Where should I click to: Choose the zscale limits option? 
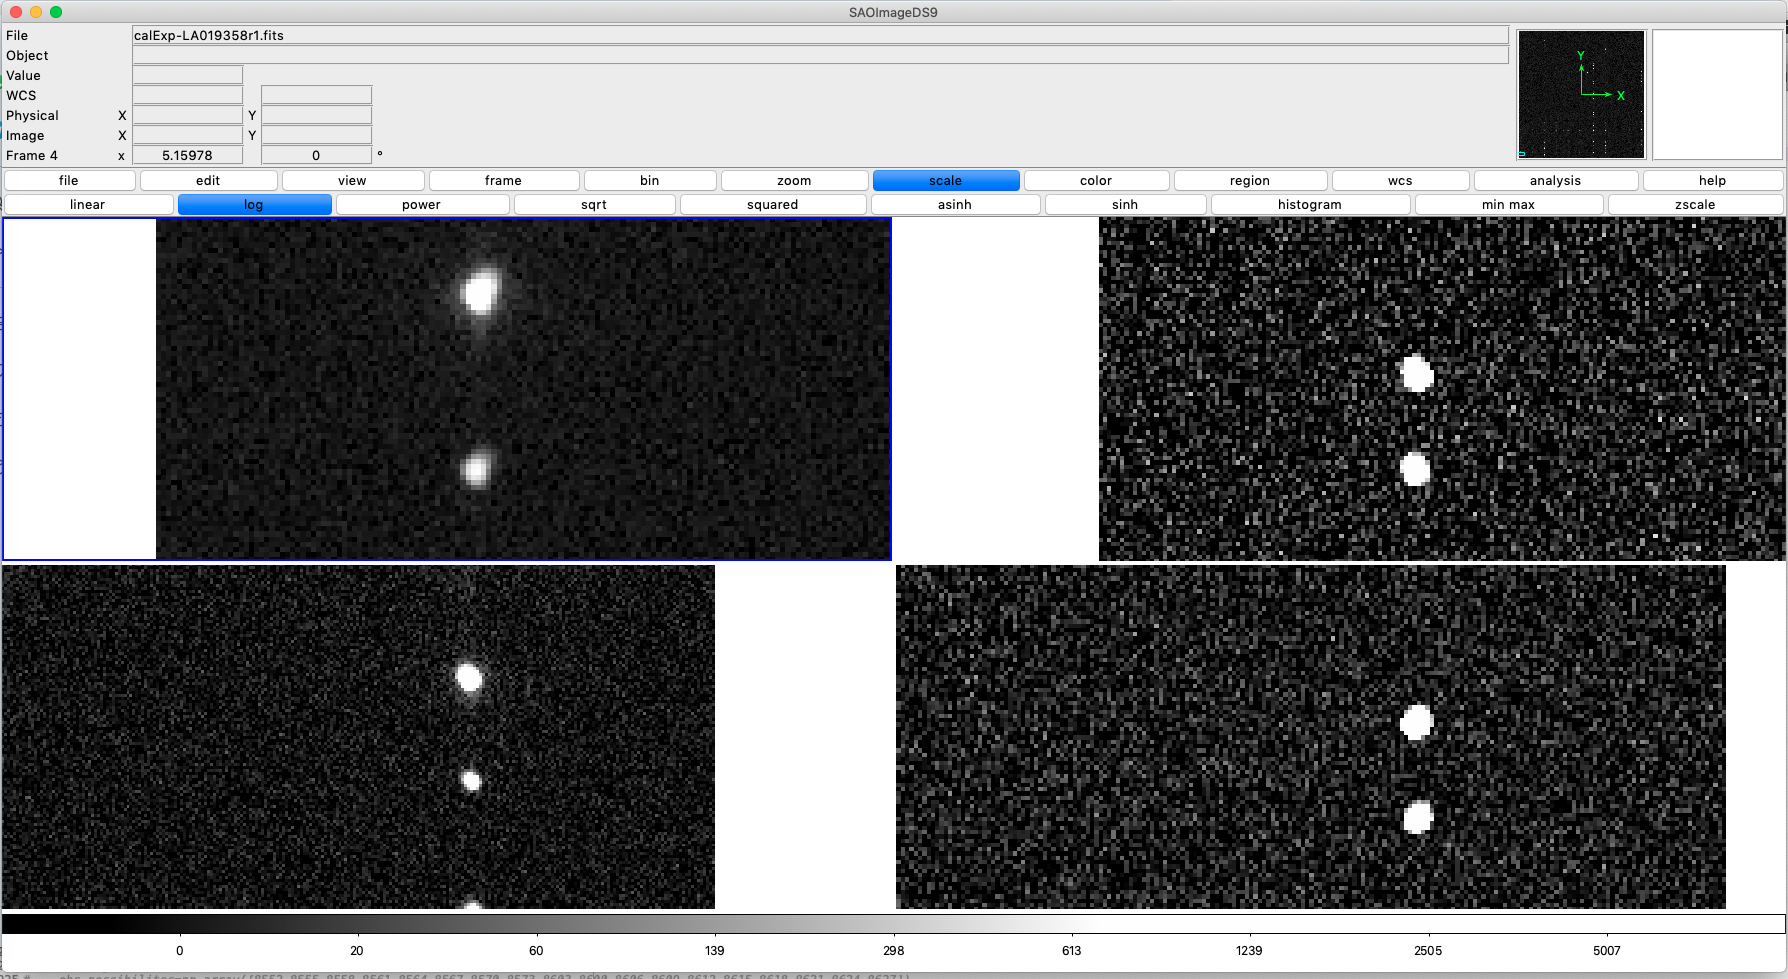tap(1694, 204)
